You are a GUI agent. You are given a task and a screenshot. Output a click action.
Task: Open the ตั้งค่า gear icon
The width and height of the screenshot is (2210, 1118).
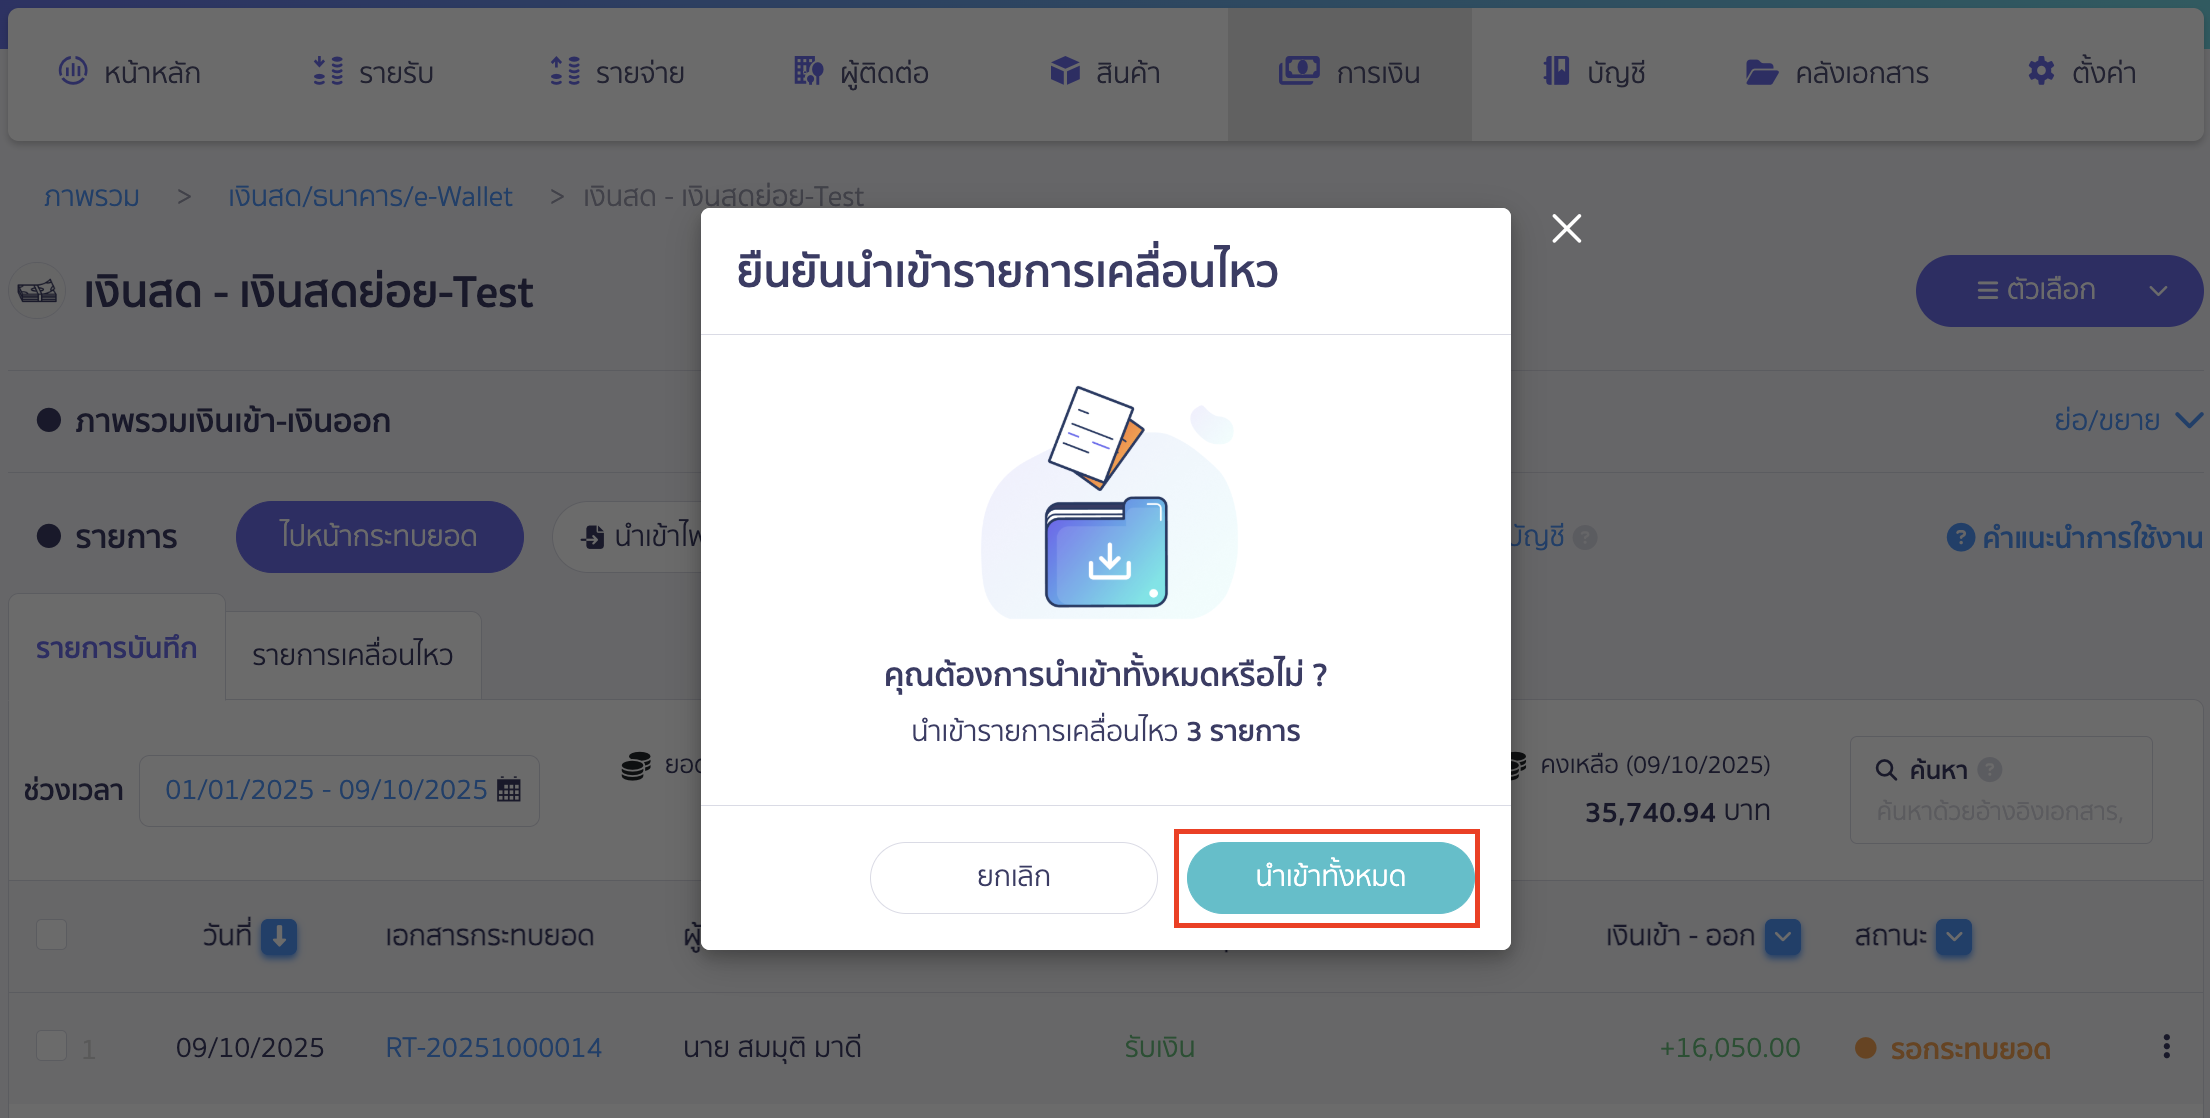coord(2041,71)
